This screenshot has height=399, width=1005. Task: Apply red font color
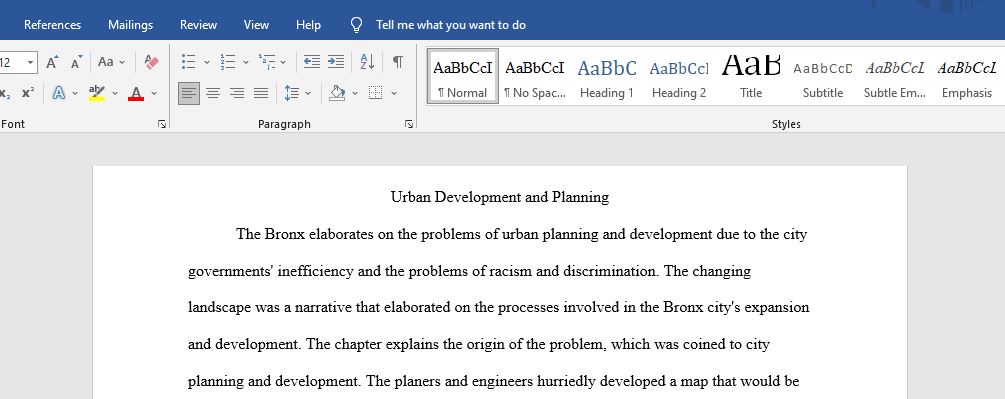pyautogui.click(x=136, y=94)
